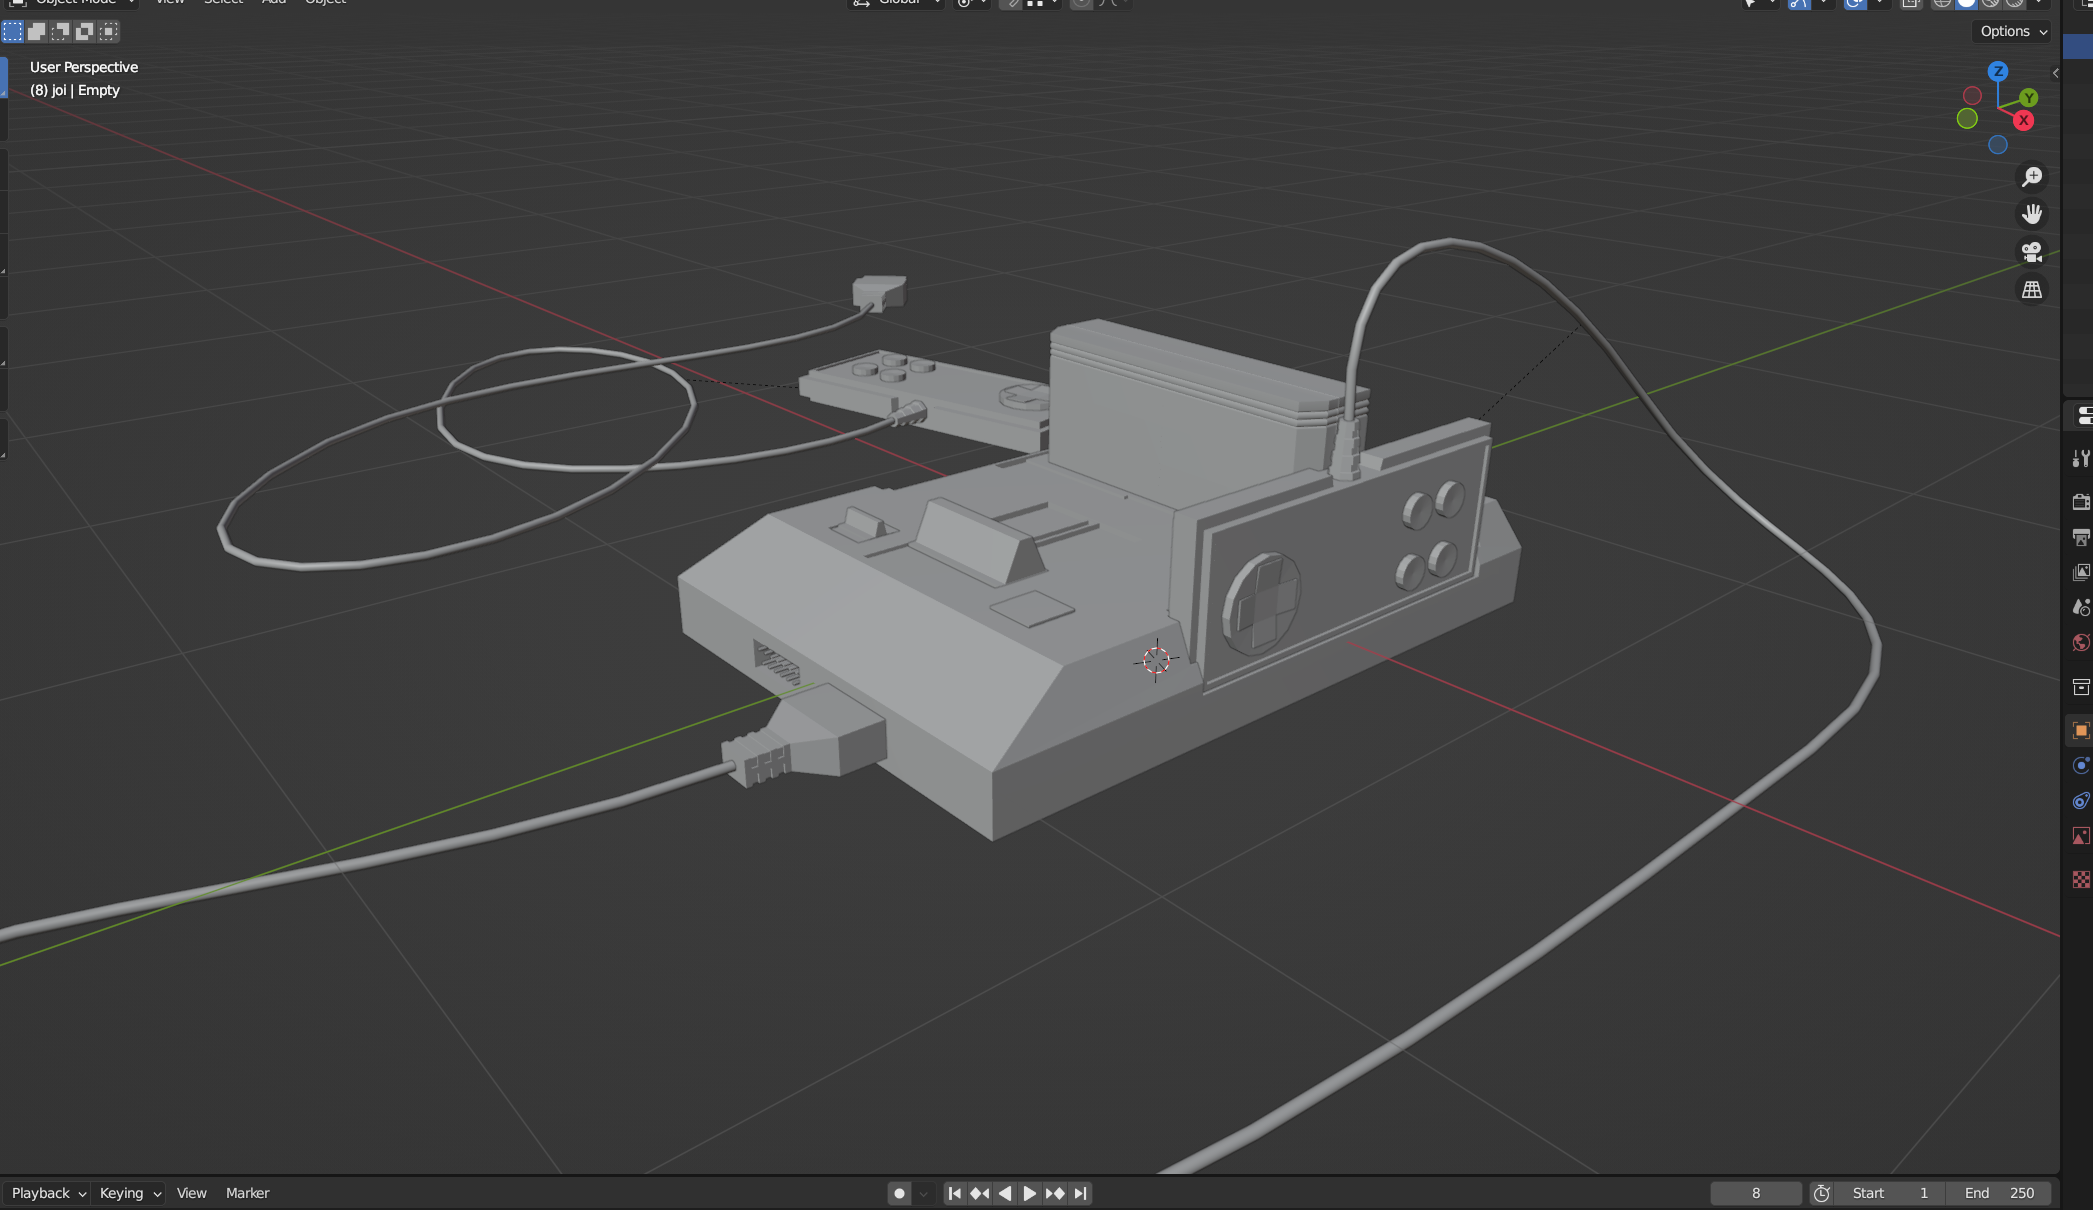Viewport: 2093px width, 1210px height.
Task: Toggle the auto keying record button
Action: pos(899,1193)
